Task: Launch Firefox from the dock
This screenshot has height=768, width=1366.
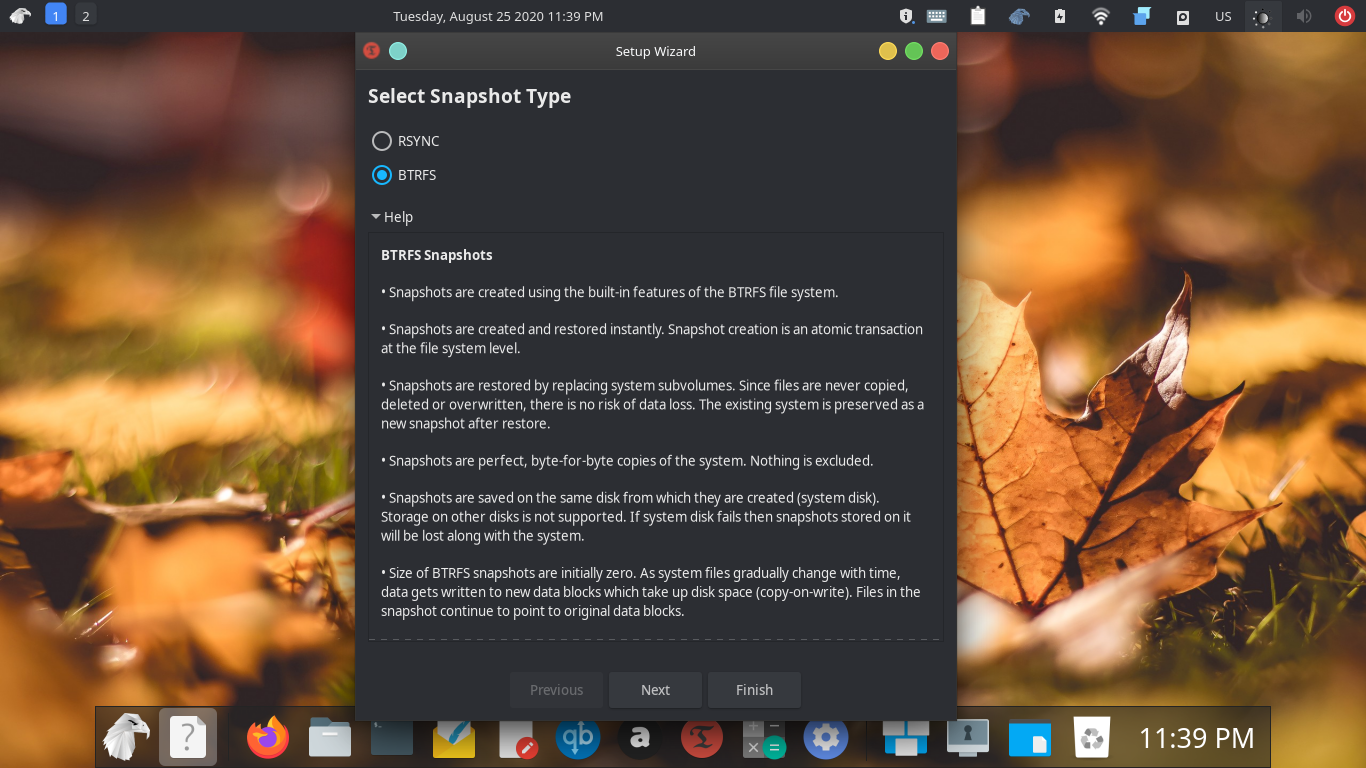Action: pos(268,739)
